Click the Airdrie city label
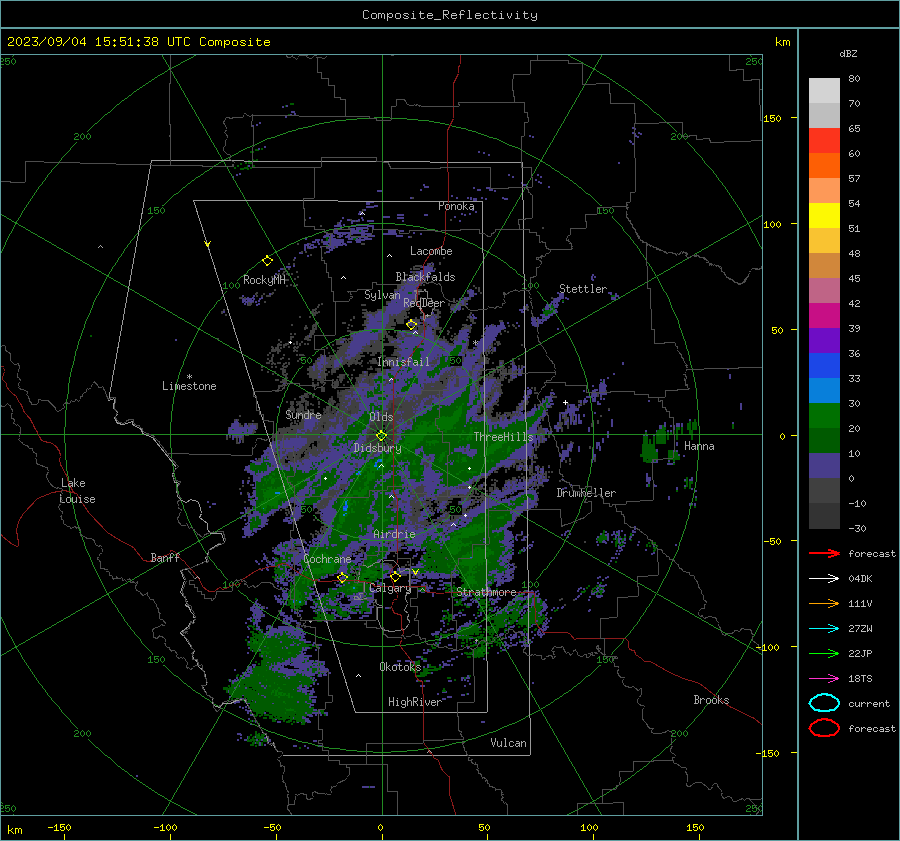Image resolution: width=900 pixels, height=841 pixels. pyautogui.click(x=394, y=534)
